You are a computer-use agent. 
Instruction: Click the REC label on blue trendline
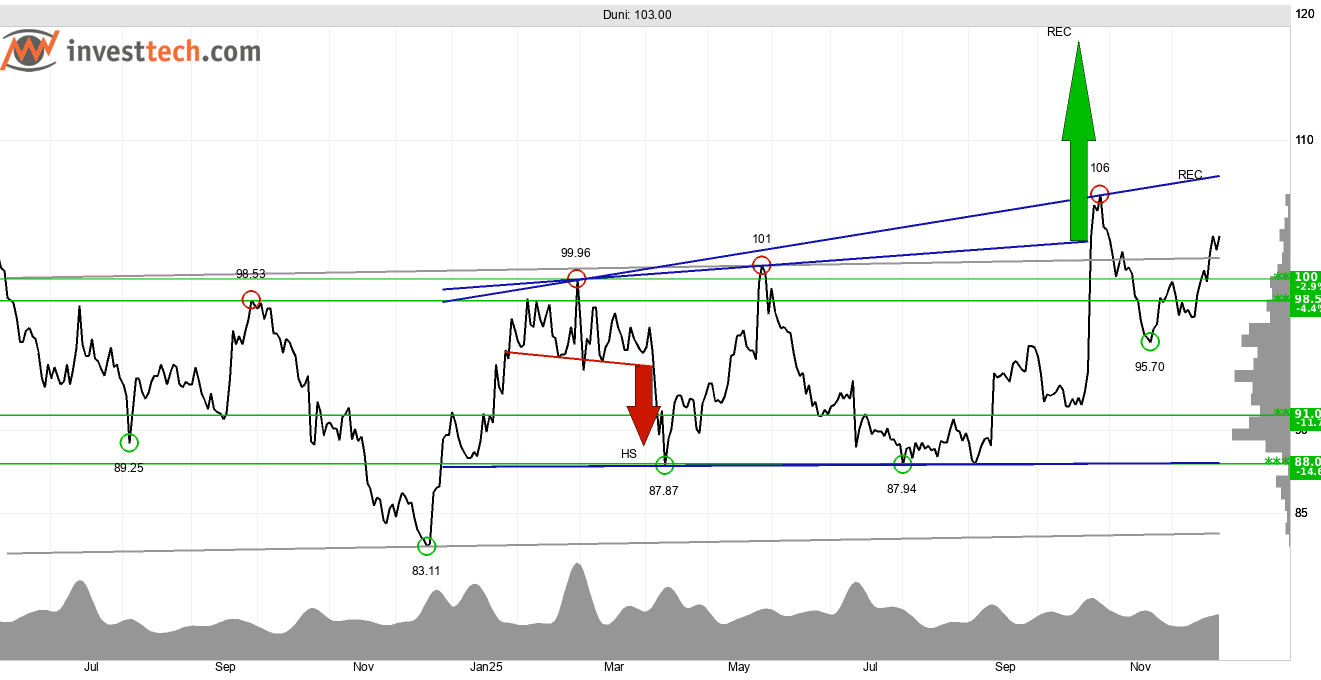1190,175
